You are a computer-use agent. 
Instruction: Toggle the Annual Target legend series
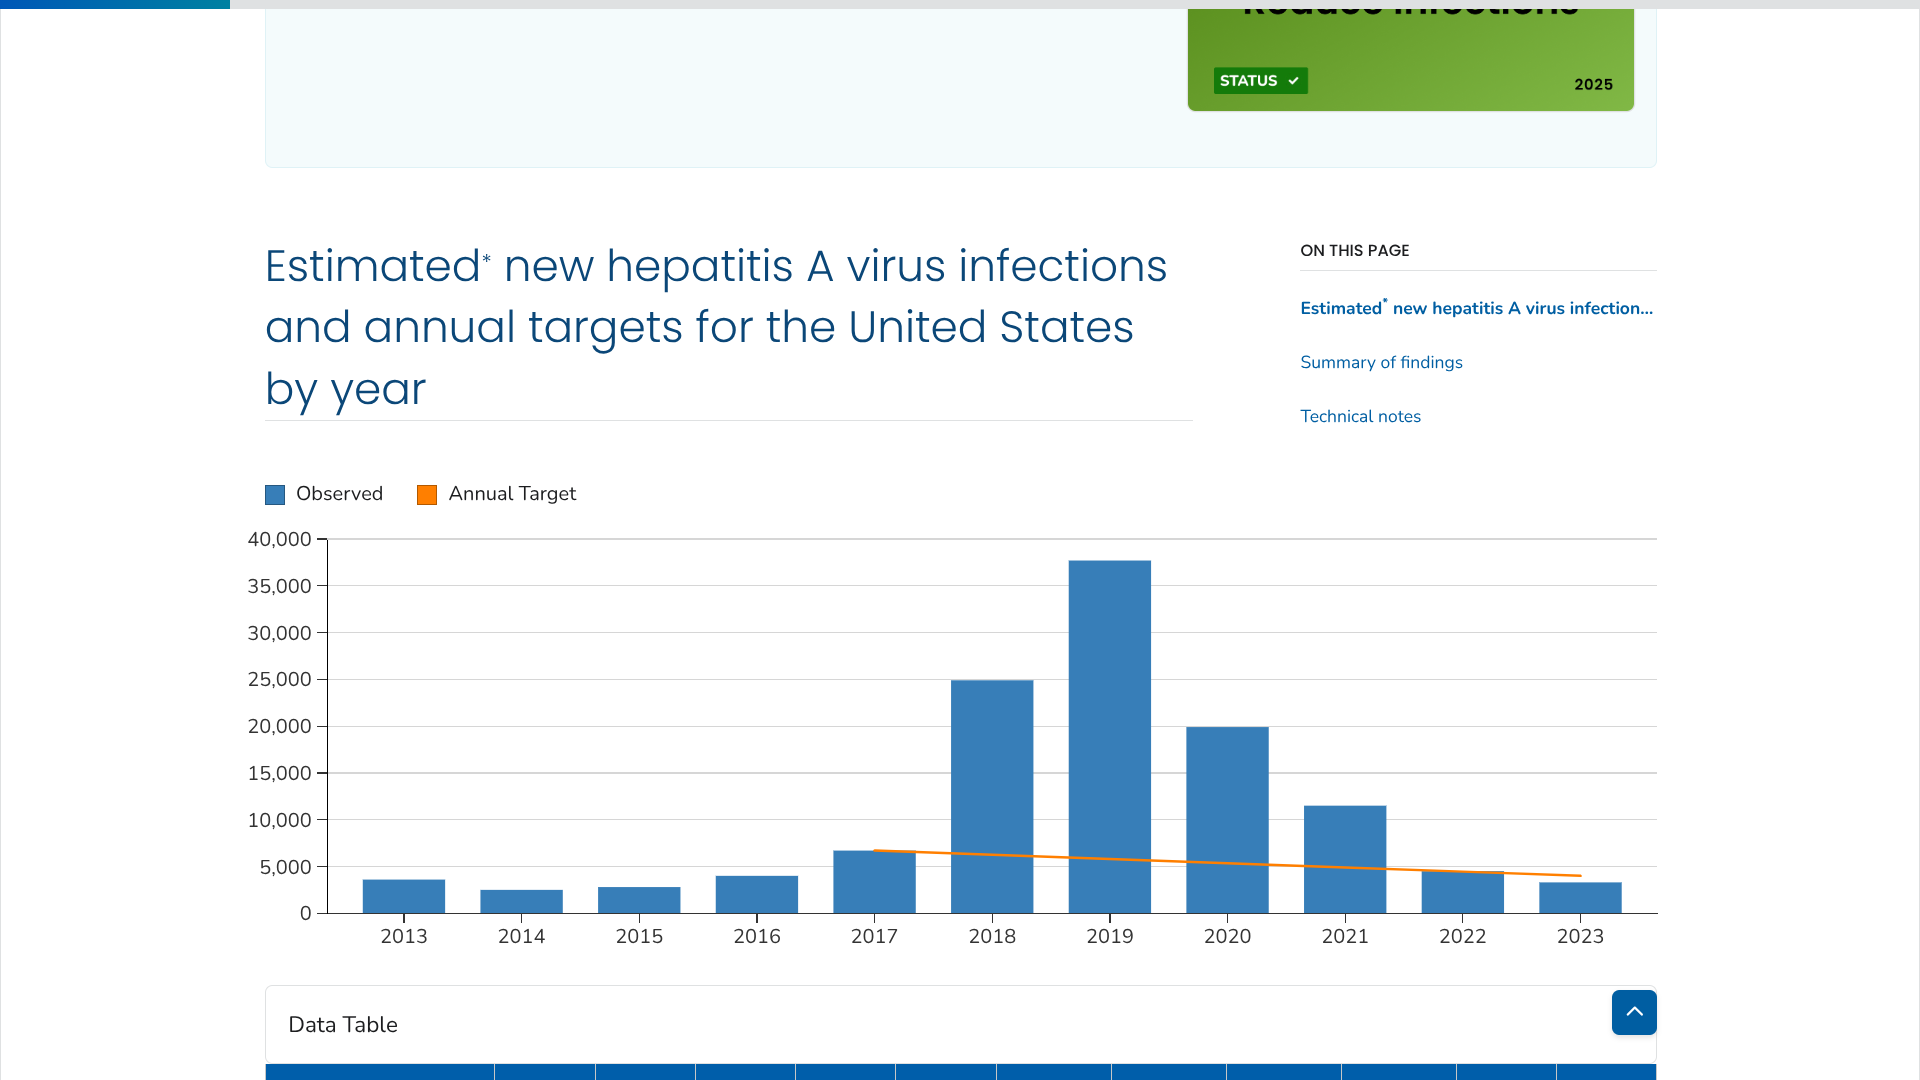(511, 494)
